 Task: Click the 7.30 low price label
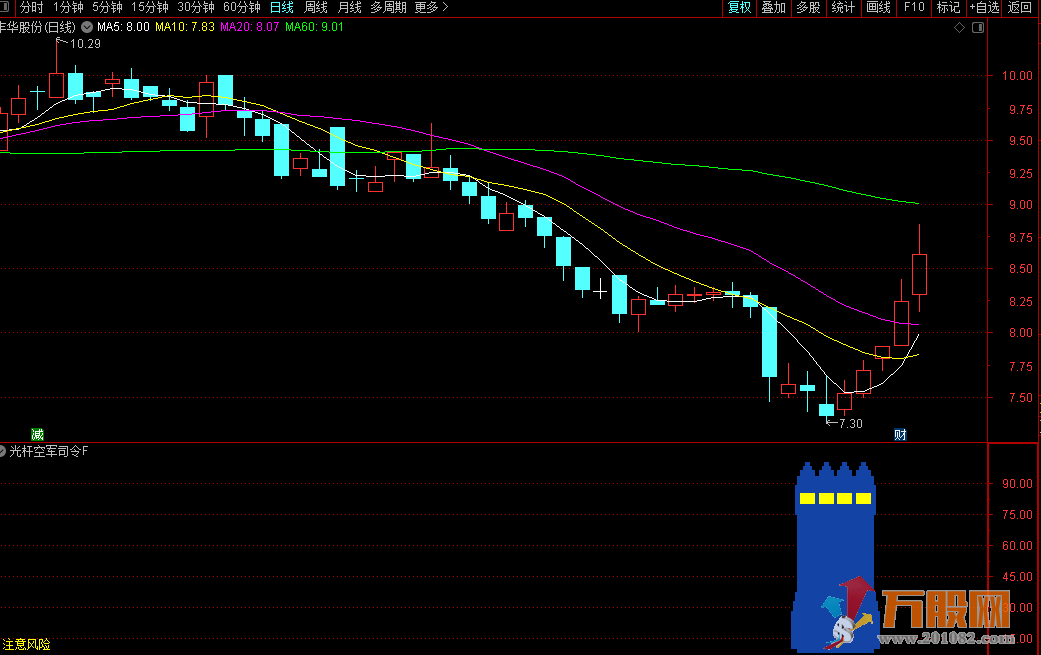point(850,423)
